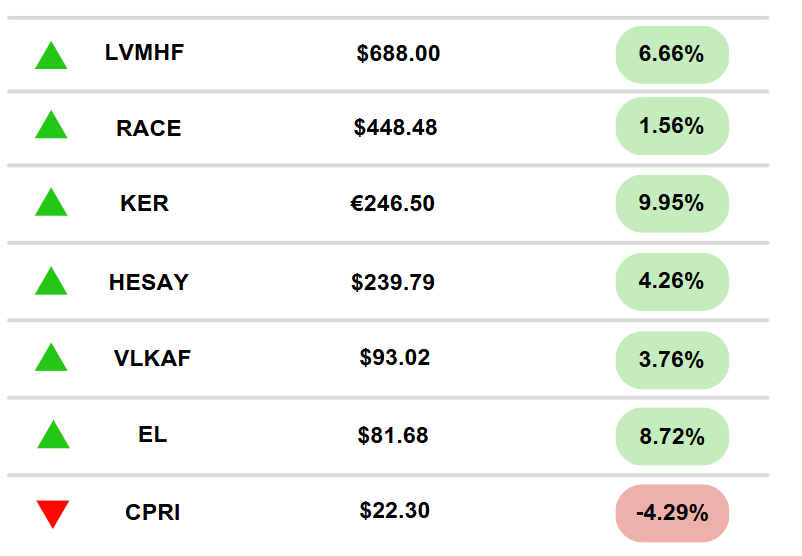Click the green up arrow beside RACE
The height and width of the screenshot is (556, 802).
coord(51,124)
